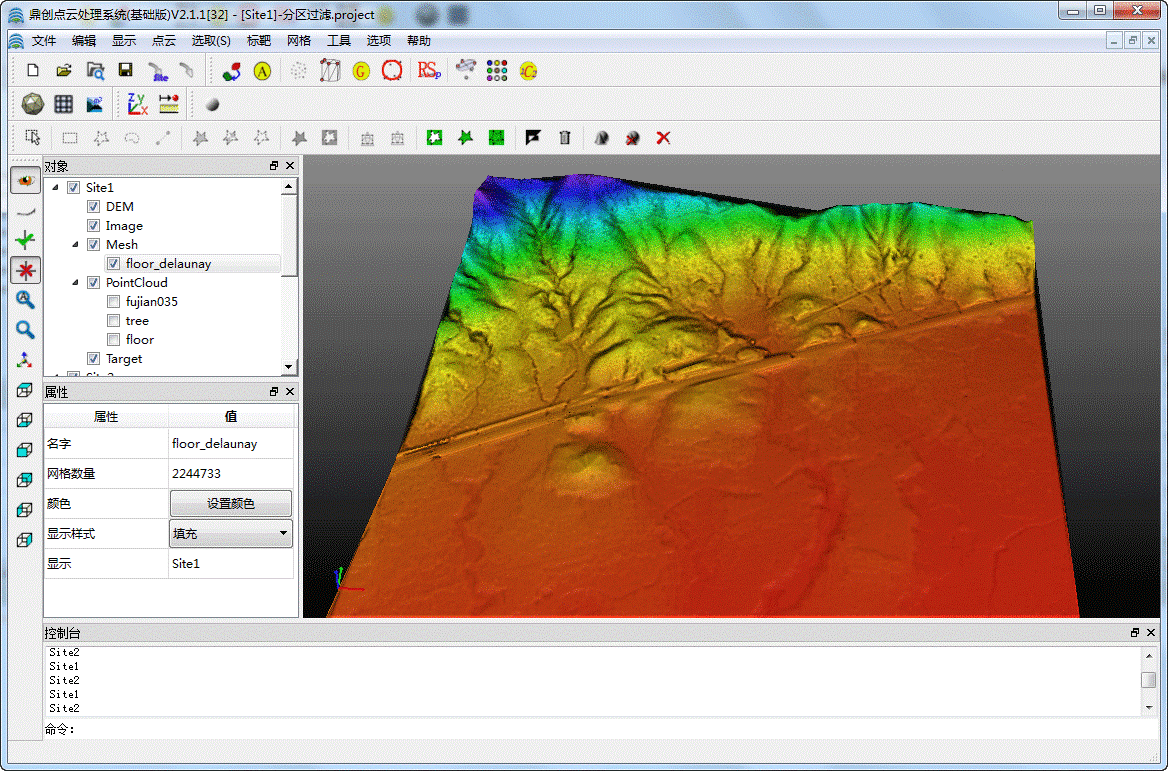
Task: Open the 网格 menu
Action: (x=298, y=41)
